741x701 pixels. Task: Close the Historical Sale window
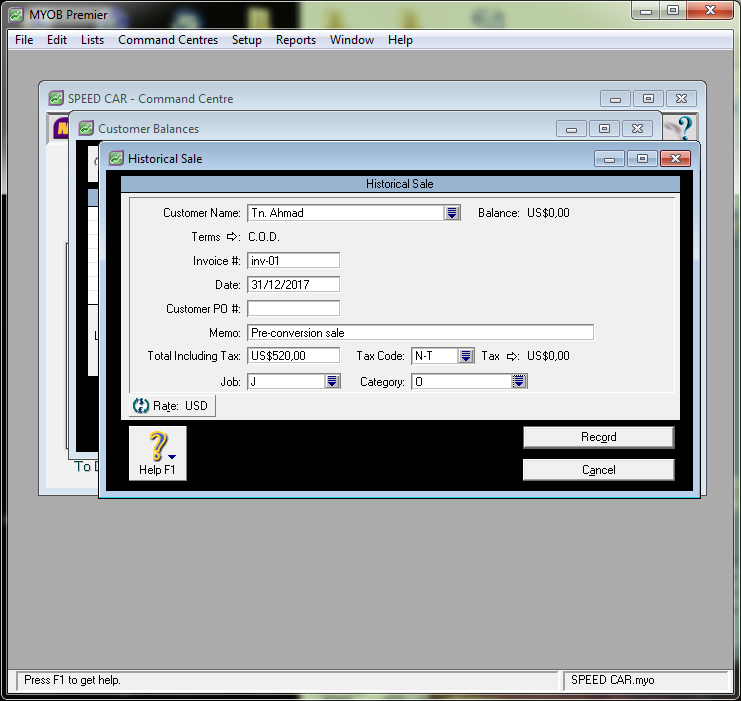point(675,159)
